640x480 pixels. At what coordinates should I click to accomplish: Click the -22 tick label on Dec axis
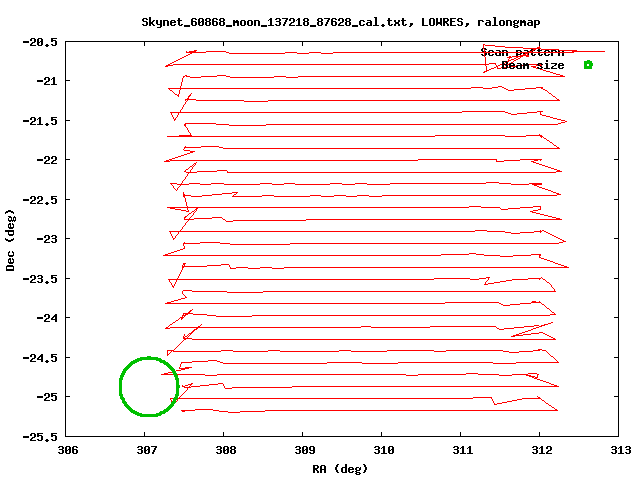point(47,160)
